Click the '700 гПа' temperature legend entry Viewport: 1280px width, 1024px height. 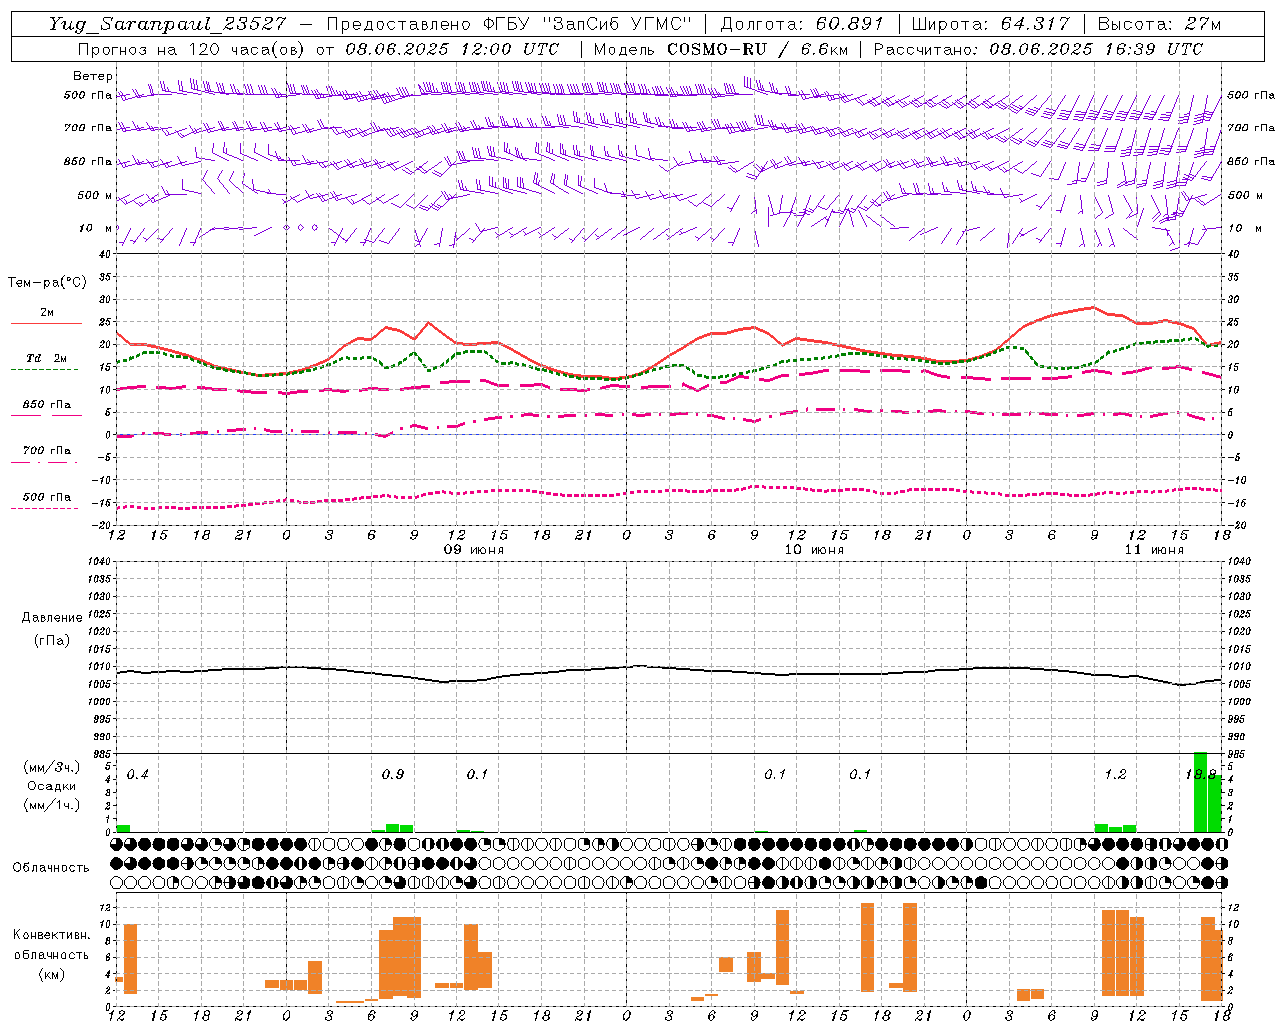click(x=46, y=451)
